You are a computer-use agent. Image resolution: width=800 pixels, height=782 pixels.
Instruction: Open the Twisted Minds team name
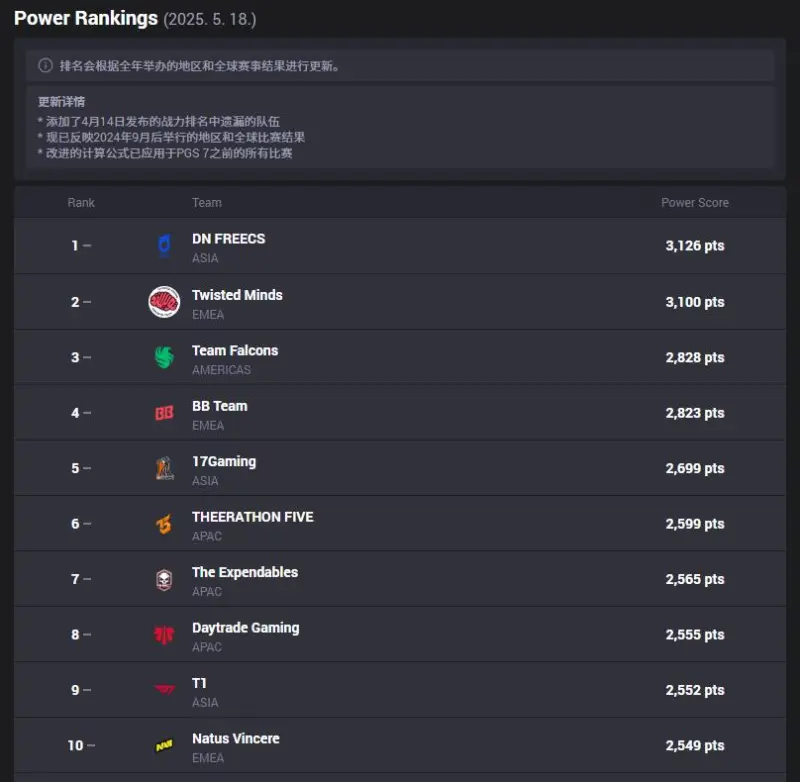click(x=237, y=295)
